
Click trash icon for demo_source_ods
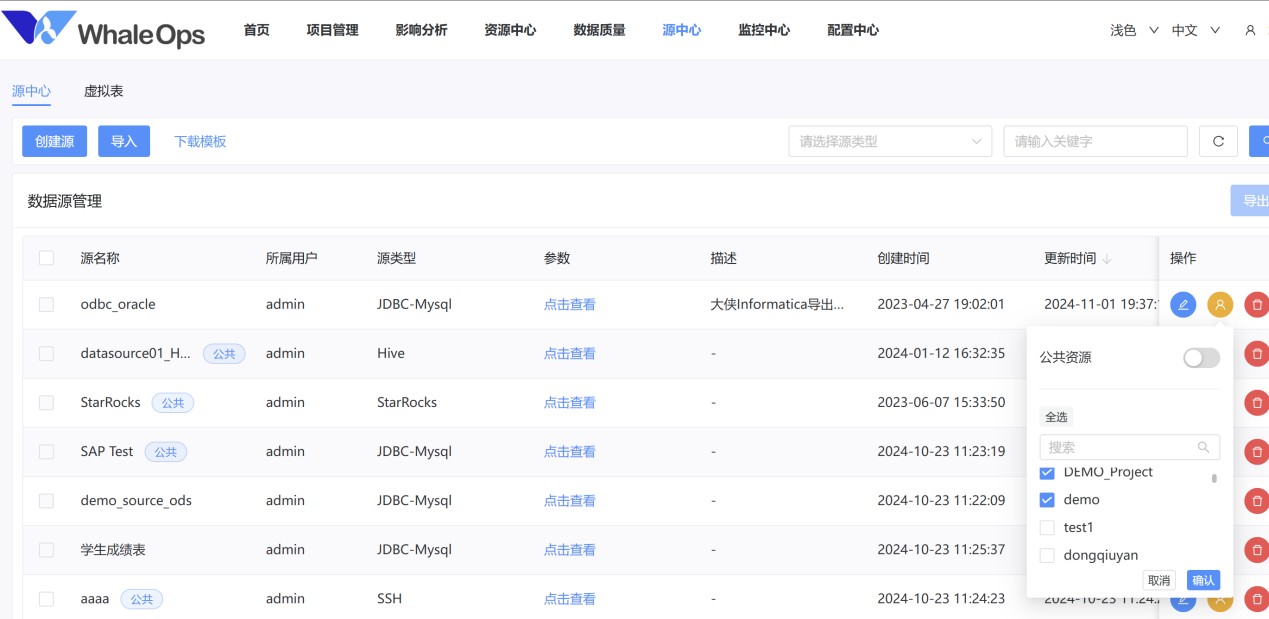(1257, 501)
